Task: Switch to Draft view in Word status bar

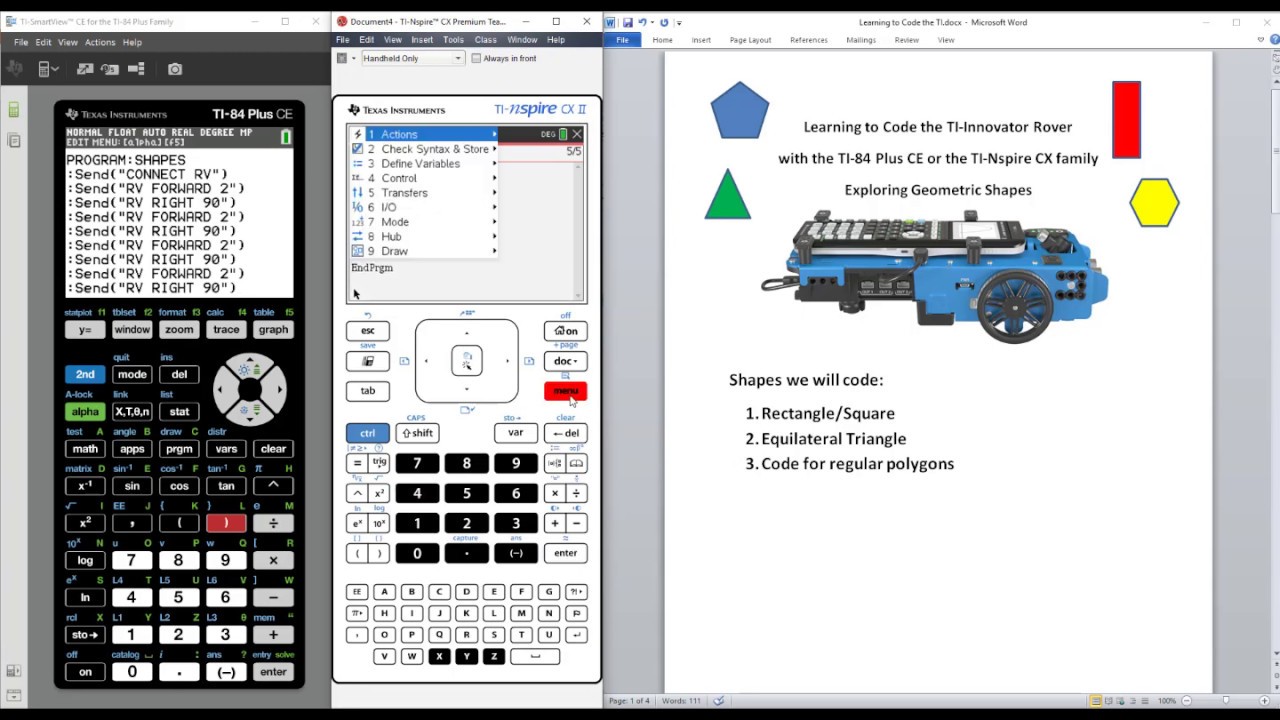Action: (1147, 700)
